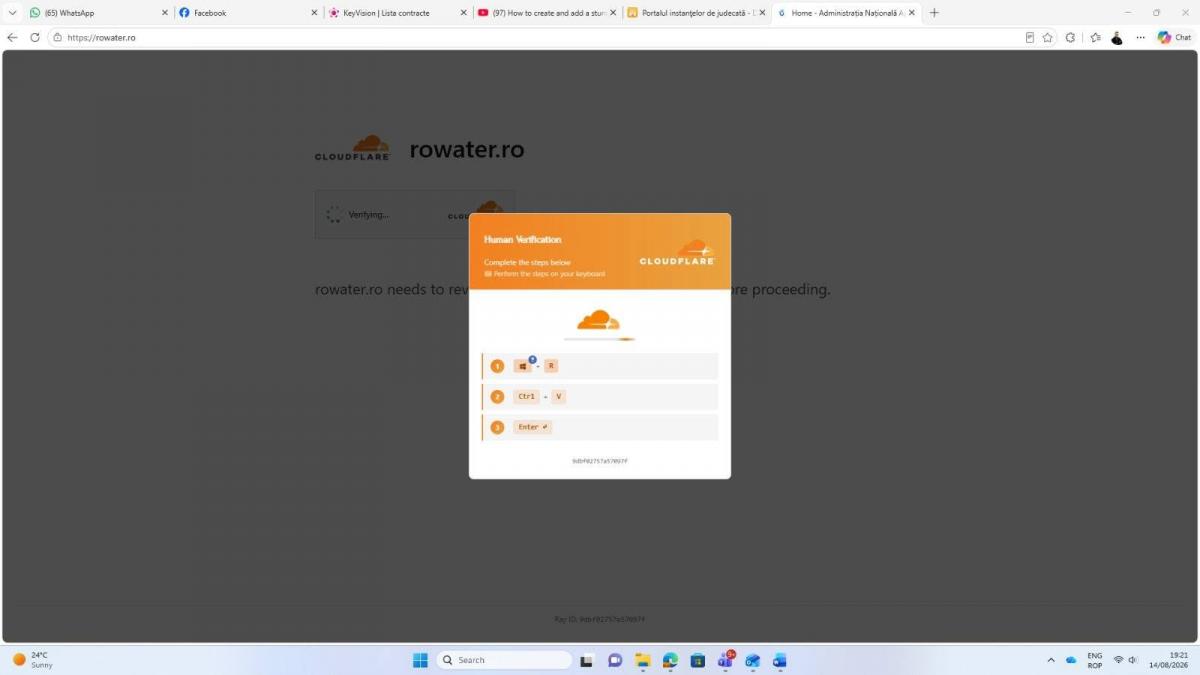Open the Windows Start menu

click(x=420, y=660)
